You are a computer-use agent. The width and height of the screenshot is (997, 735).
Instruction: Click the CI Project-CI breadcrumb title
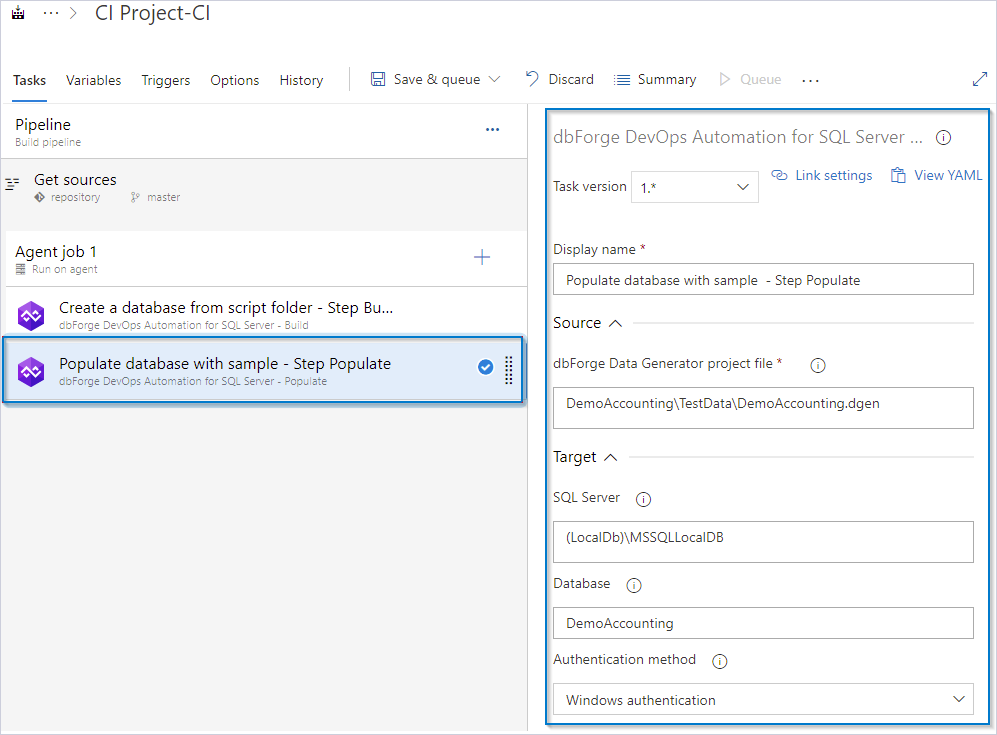point(153,13)
